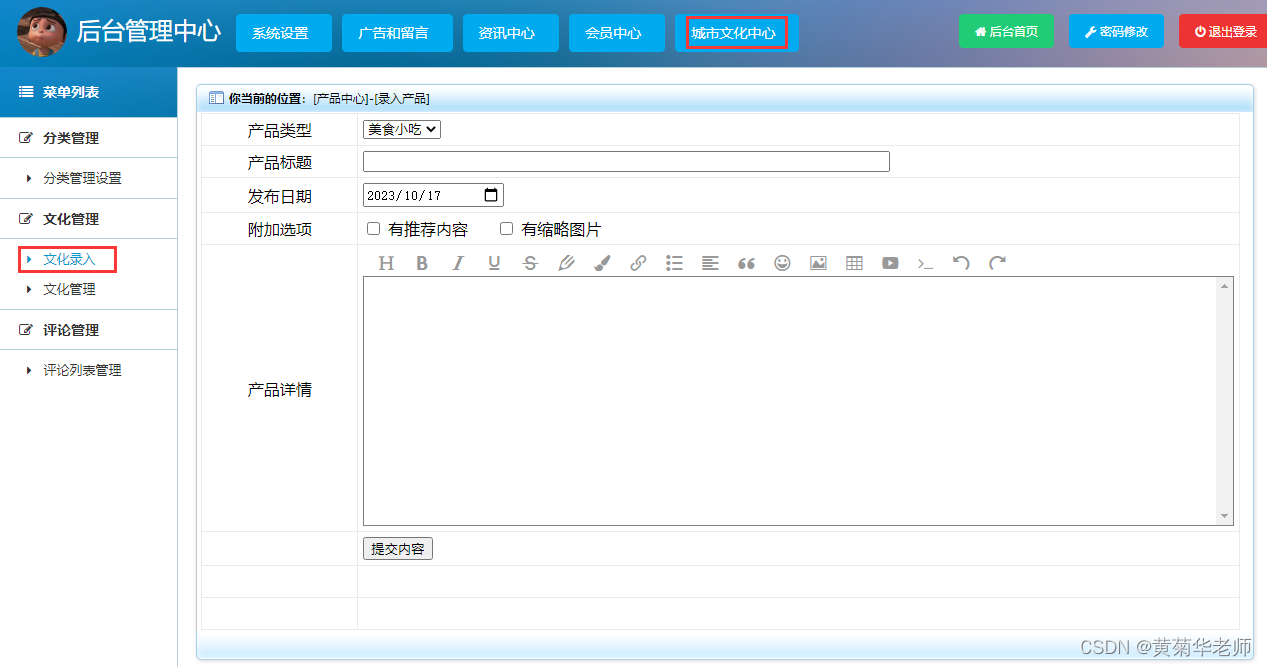Image resolution: width=1267 pixels, height=667 pixels.
Task: Select the underline formatting icon
Action: click(x=494, y=263)
